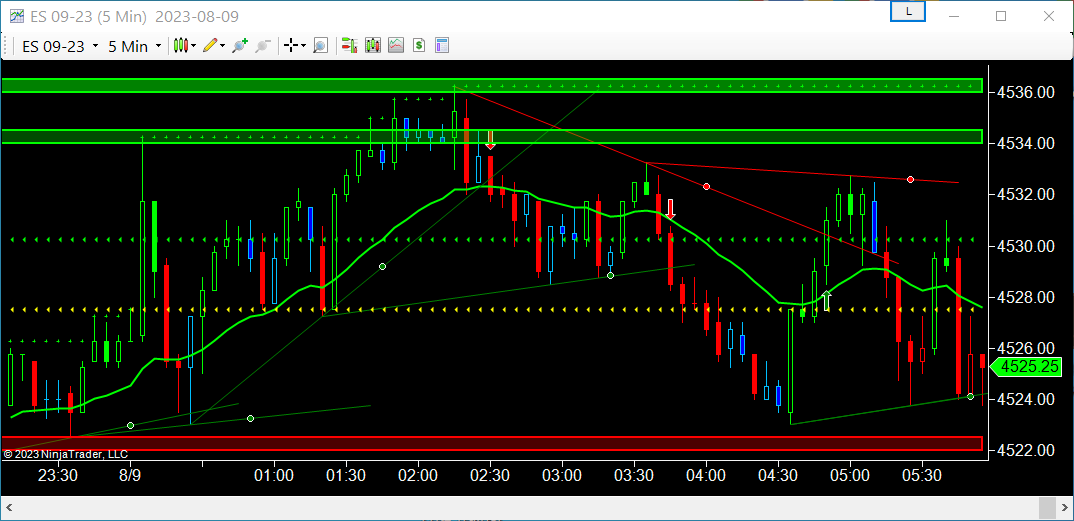This screenshot has width=1074, height=521.
Task: Click the 4528.00 price axis label
Action: coord(1026,296)
